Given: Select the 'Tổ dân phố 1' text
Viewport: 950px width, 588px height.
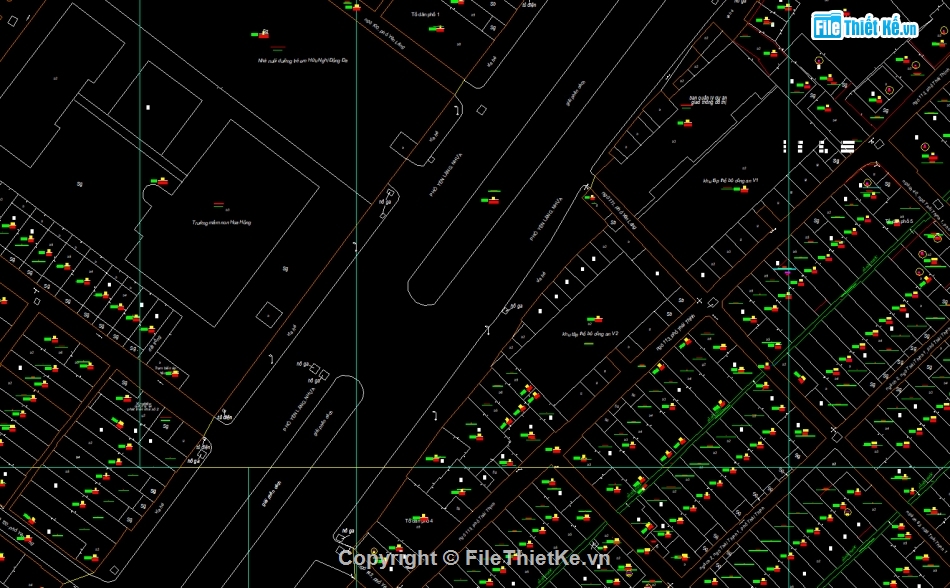Looking at the screenshot, I should [425, 14].
